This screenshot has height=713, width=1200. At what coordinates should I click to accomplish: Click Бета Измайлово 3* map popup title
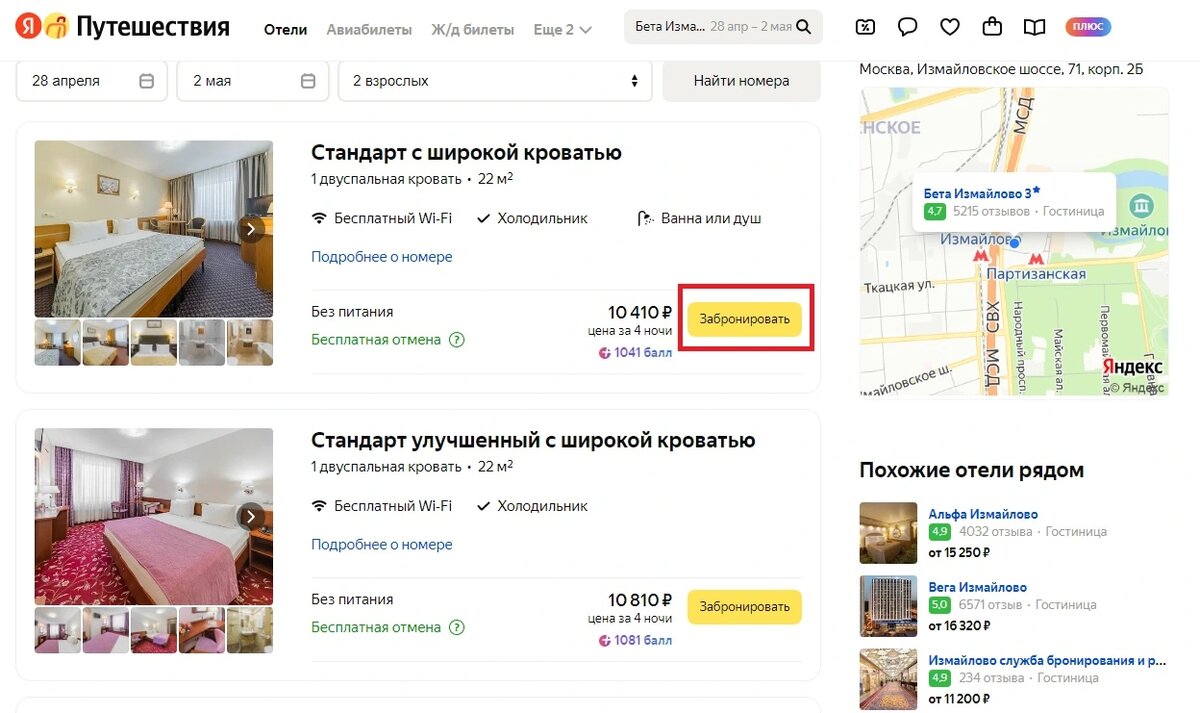[982, 192]
